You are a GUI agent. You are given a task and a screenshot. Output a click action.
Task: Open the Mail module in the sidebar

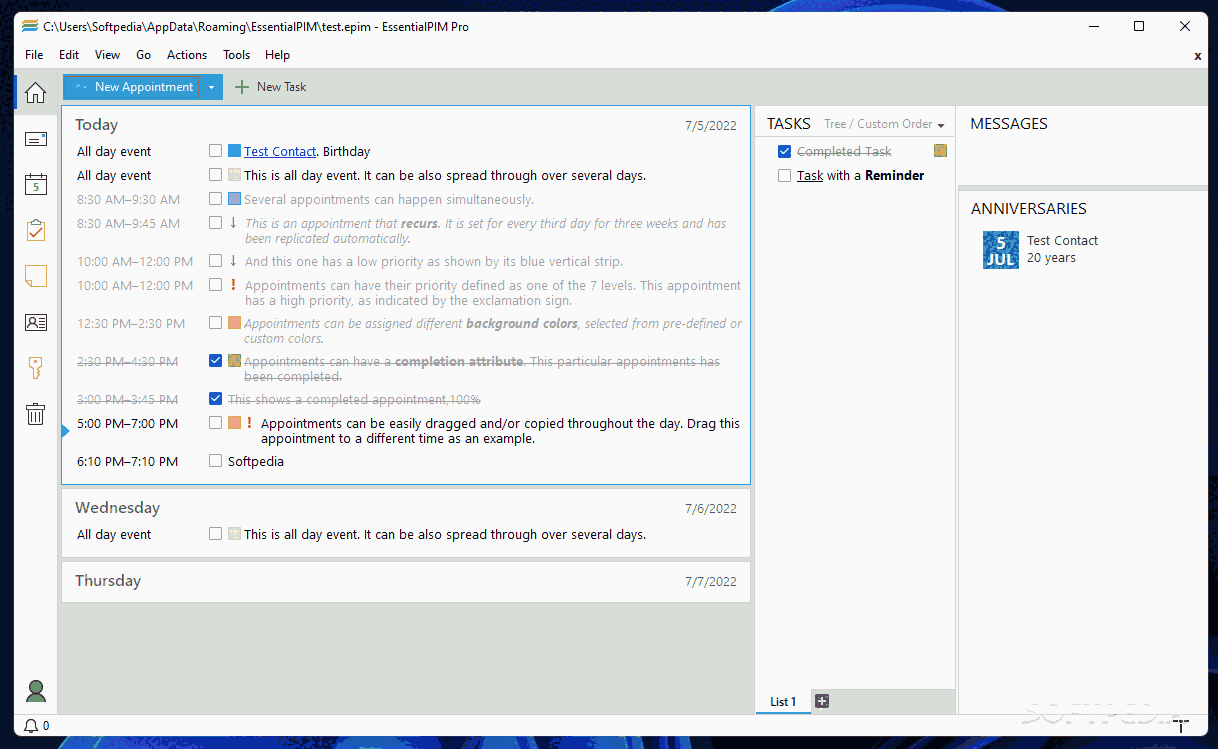35,138
